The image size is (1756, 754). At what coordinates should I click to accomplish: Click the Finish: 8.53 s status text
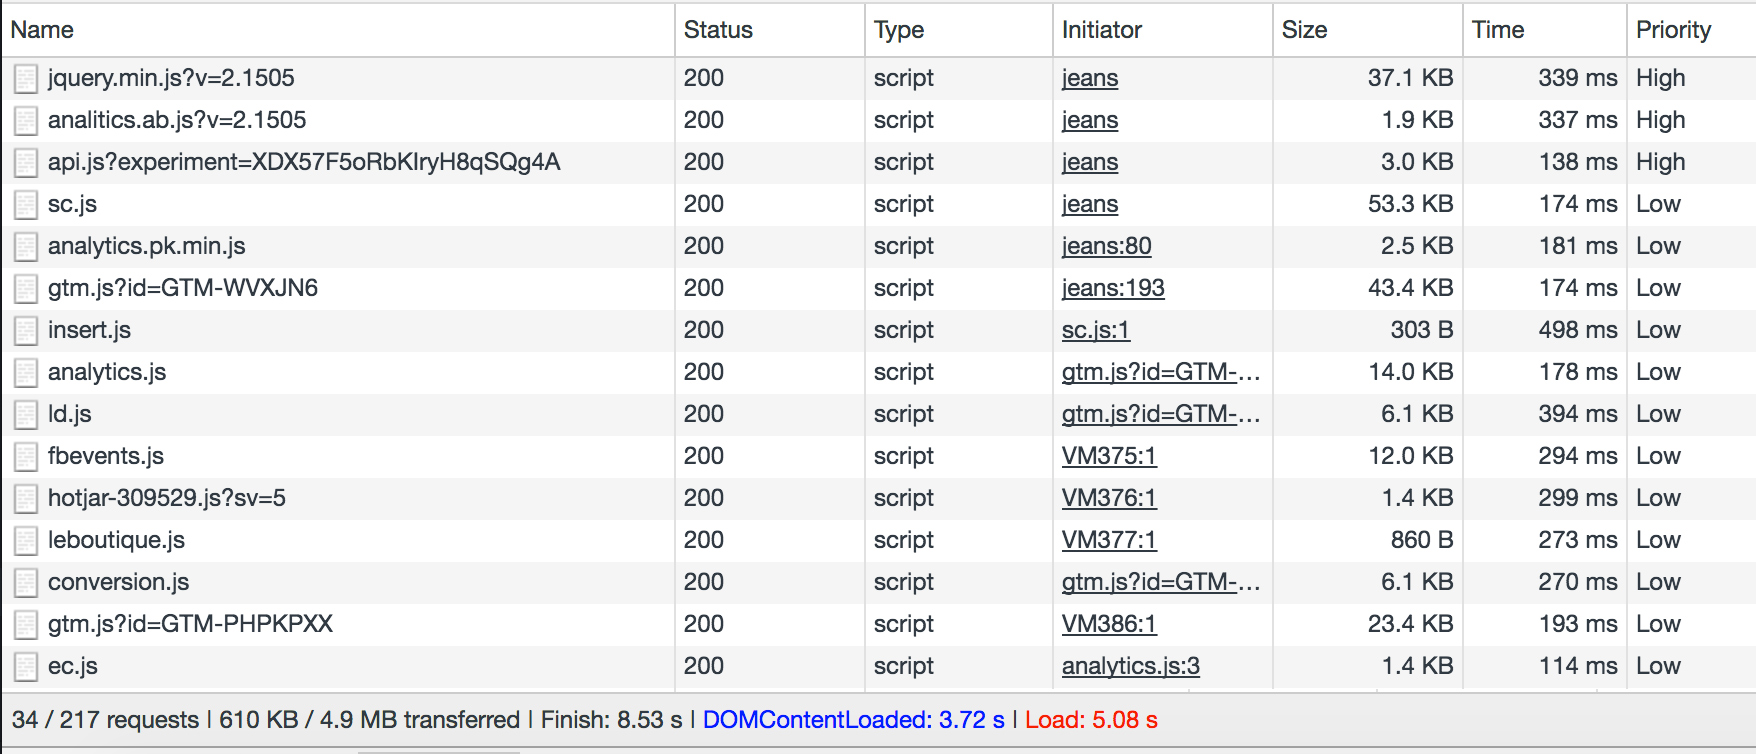point(612,720)
